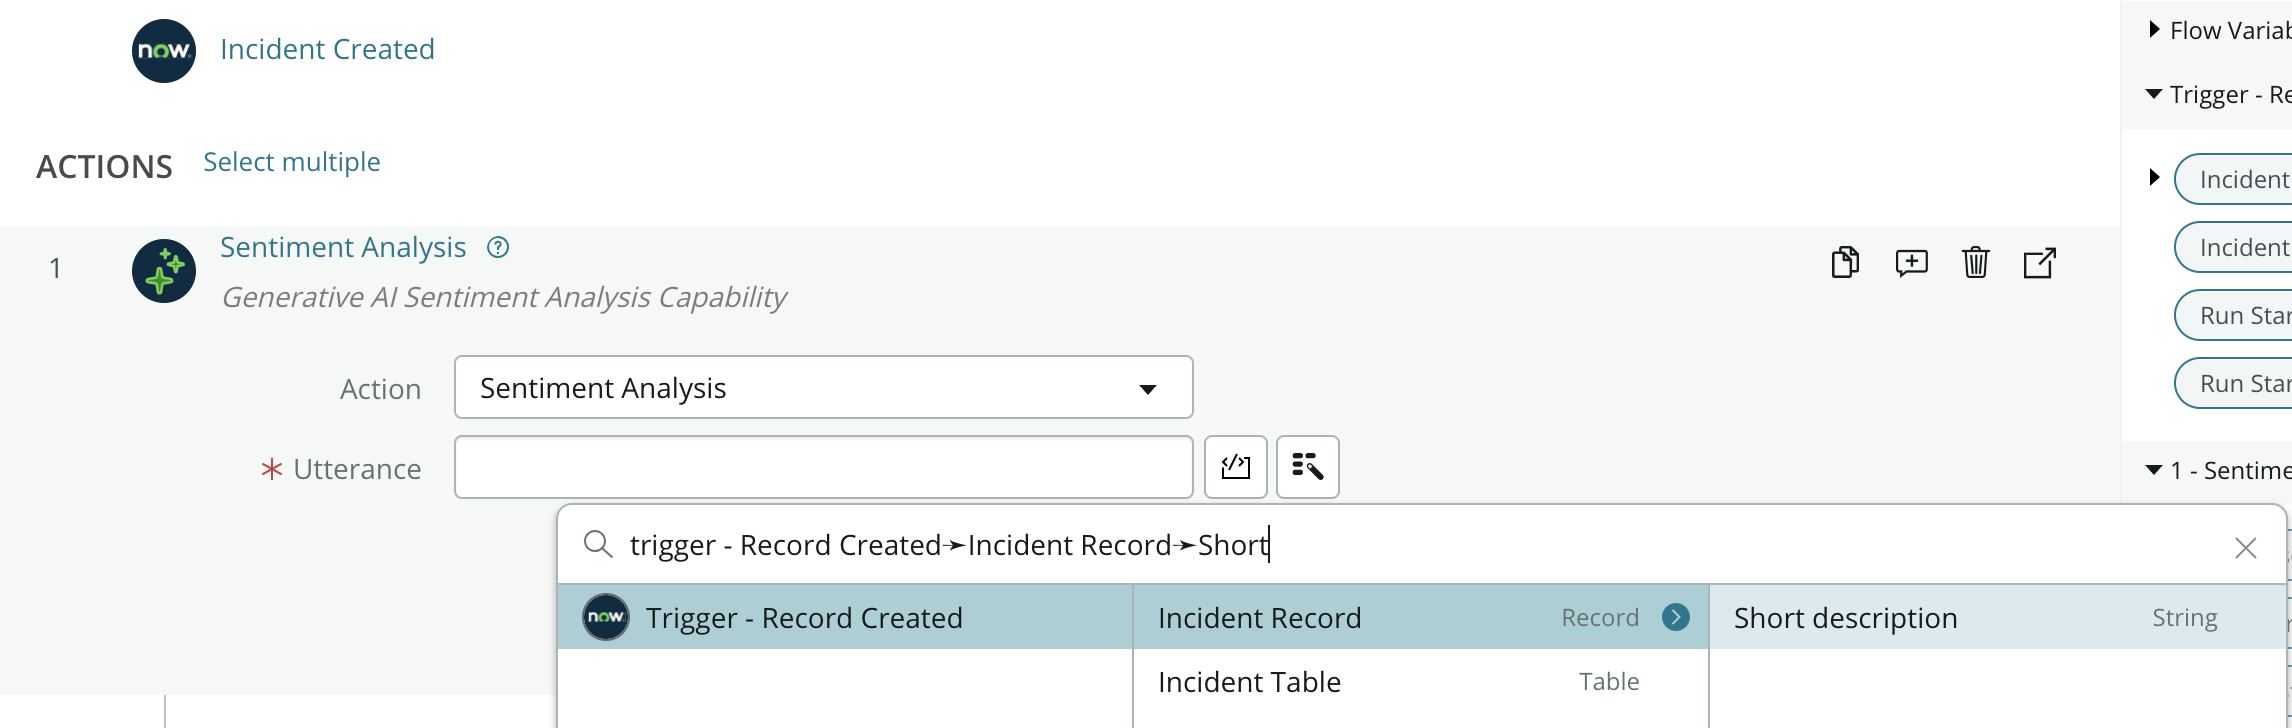Add an annotation comment to the action
The height and width of the screenshot is (728, 2292).
tap(1911, 263)
